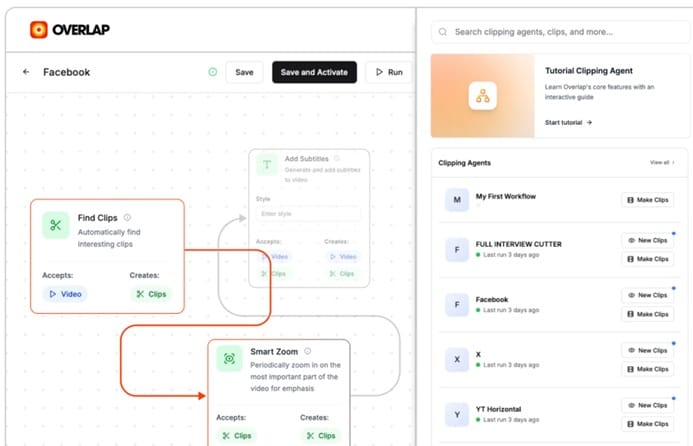Select the Smart Zoom focus icon
Viewport: 693px width, 446px height.
(x=229, y=358)
